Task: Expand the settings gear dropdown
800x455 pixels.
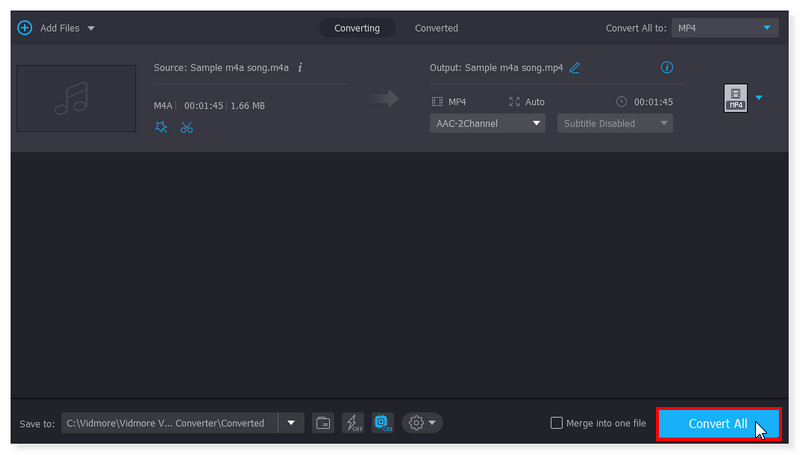Action: [422, 423]
